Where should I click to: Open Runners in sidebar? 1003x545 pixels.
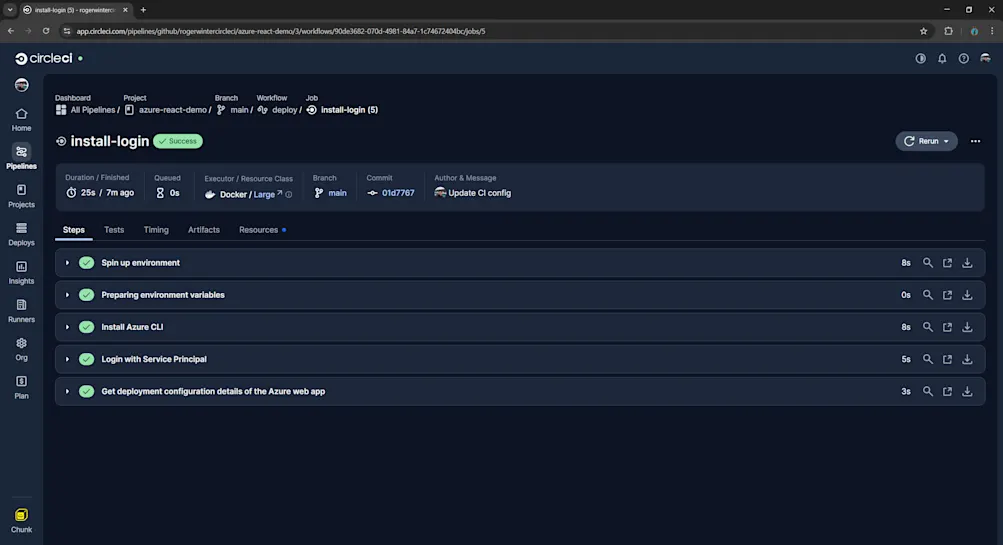coord(21,311)
